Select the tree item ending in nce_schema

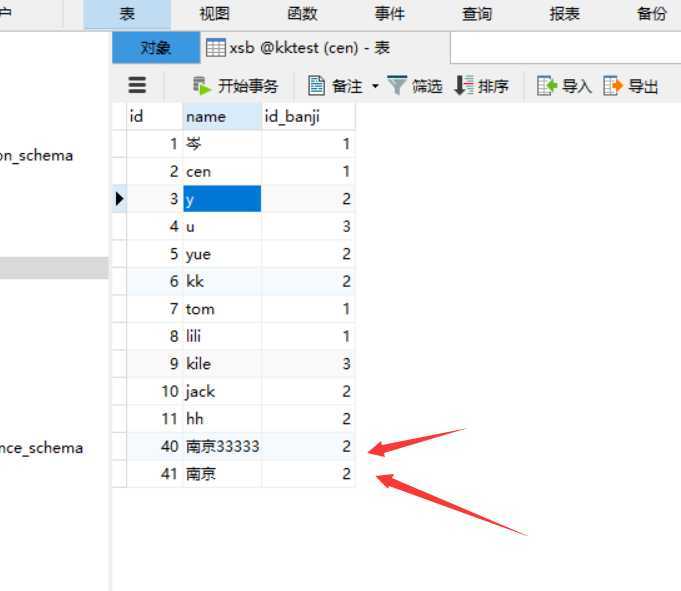pos(41,448)
